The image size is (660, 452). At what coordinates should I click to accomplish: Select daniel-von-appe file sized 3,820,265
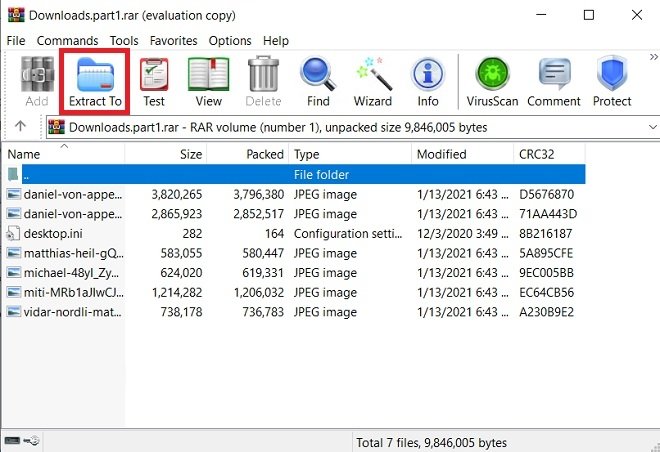coord(295,194)
